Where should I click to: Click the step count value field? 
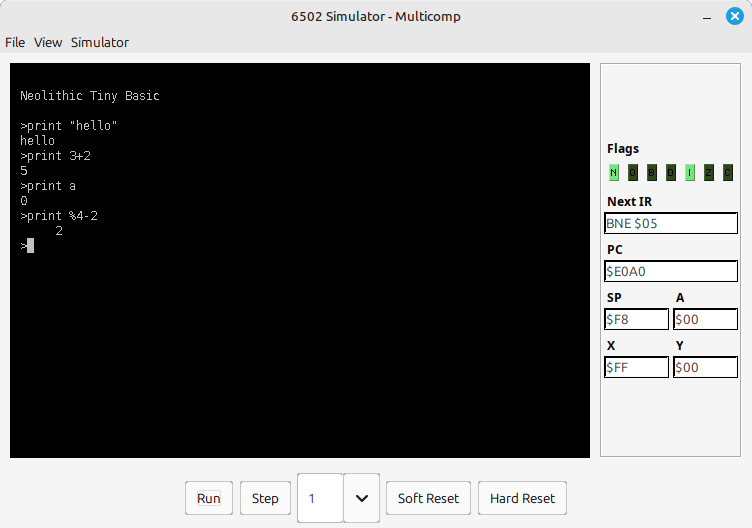[320, 498]
